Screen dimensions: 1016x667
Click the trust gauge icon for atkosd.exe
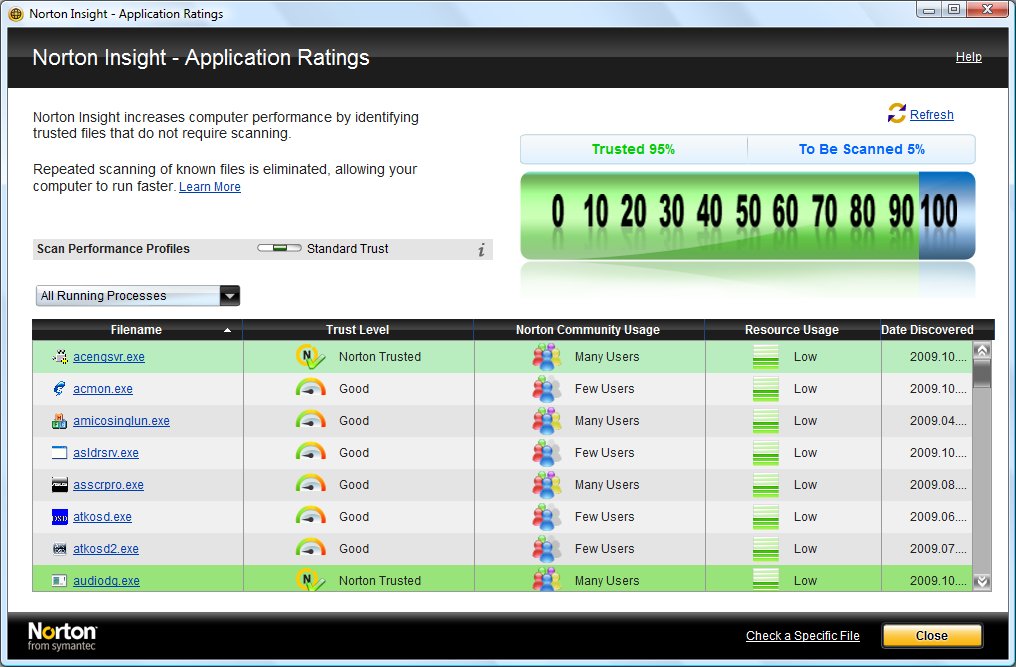click(x=310, y=515)
